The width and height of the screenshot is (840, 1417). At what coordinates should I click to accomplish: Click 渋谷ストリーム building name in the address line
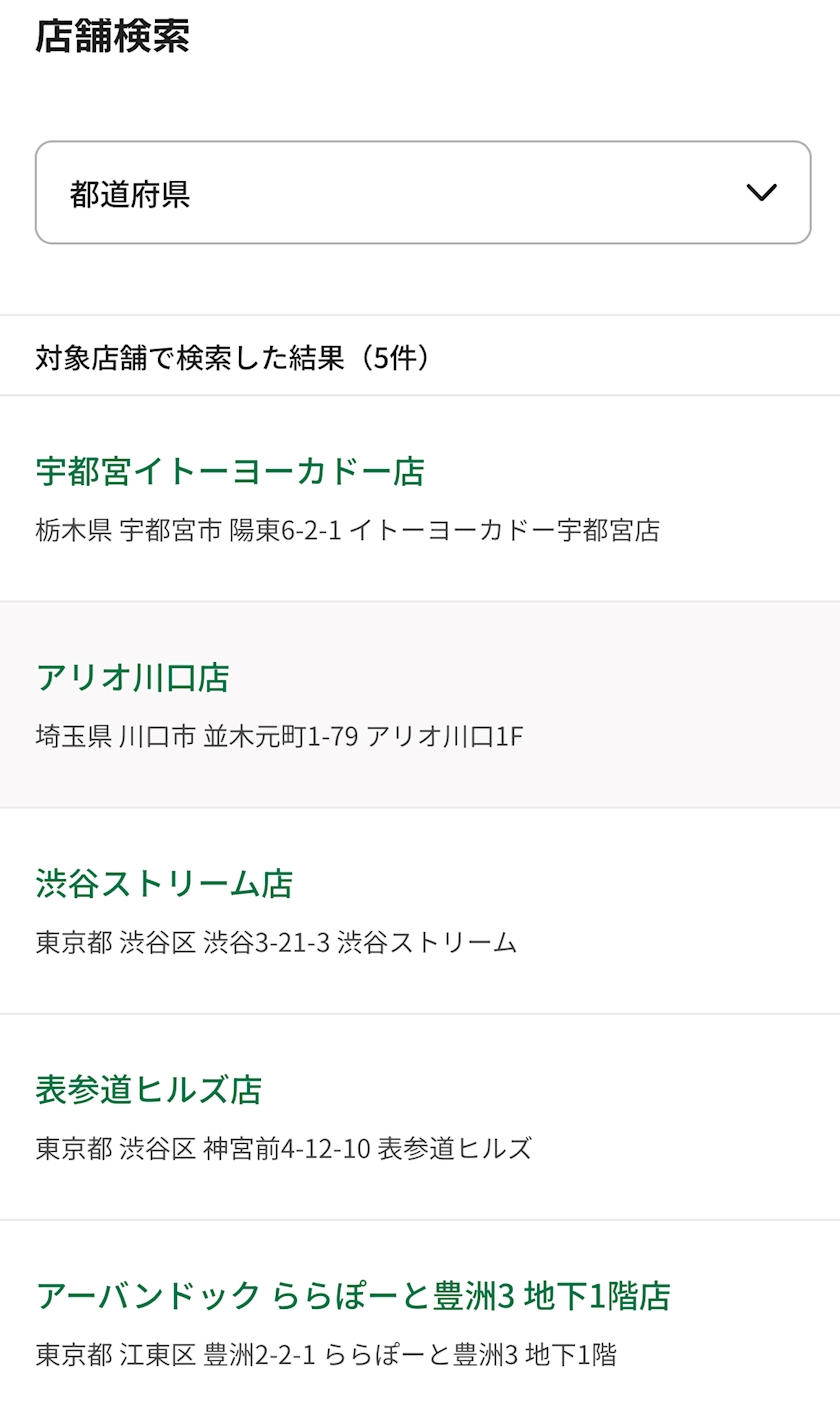tap(427, 943)
